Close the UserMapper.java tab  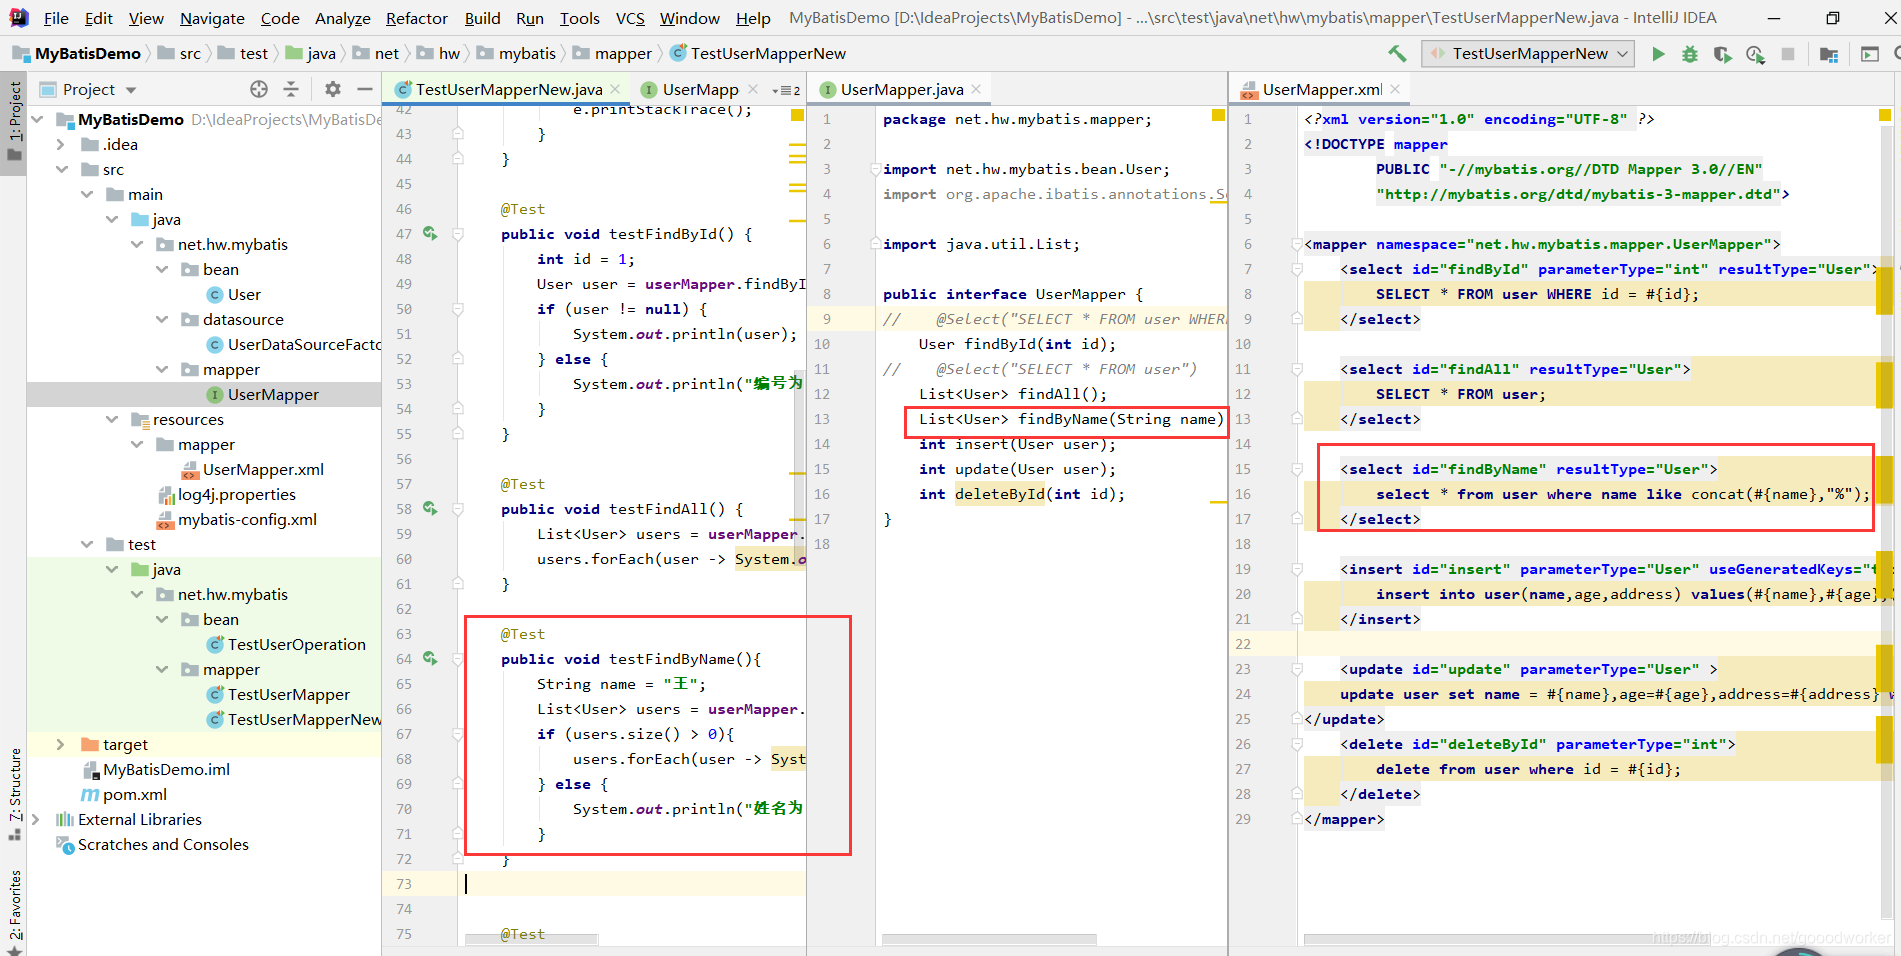pyautogui.click(x=976, y=89)
